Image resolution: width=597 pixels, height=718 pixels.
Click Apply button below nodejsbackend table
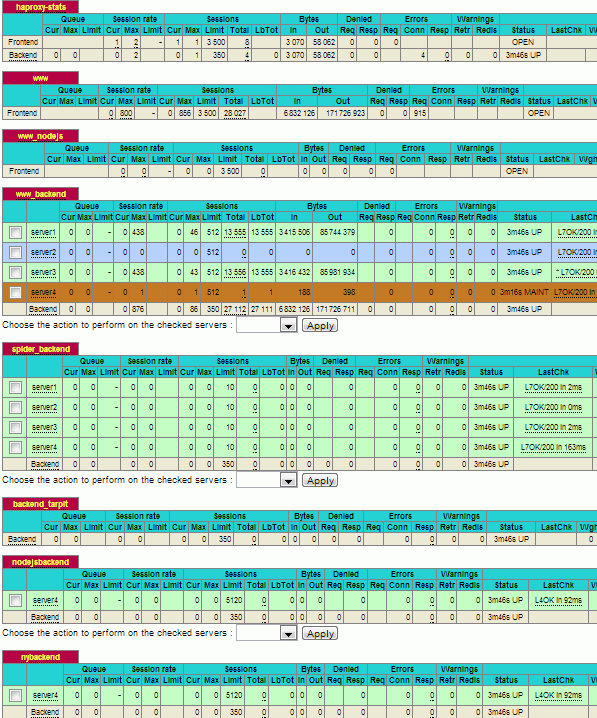point(320,633)
